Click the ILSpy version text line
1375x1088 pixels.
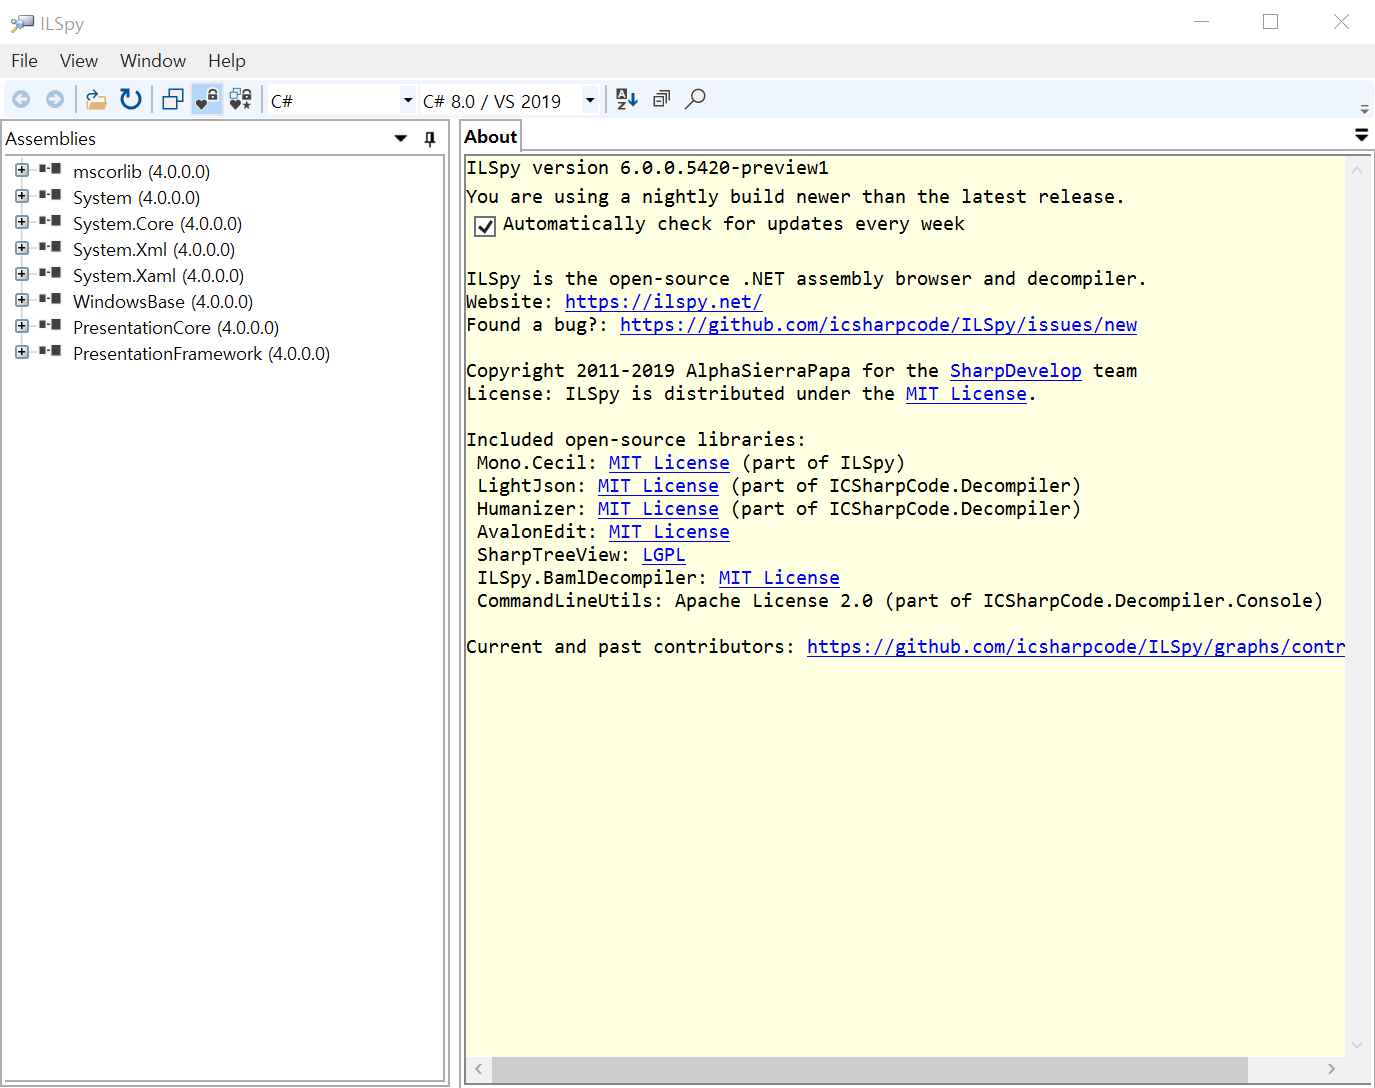point(647,168)
